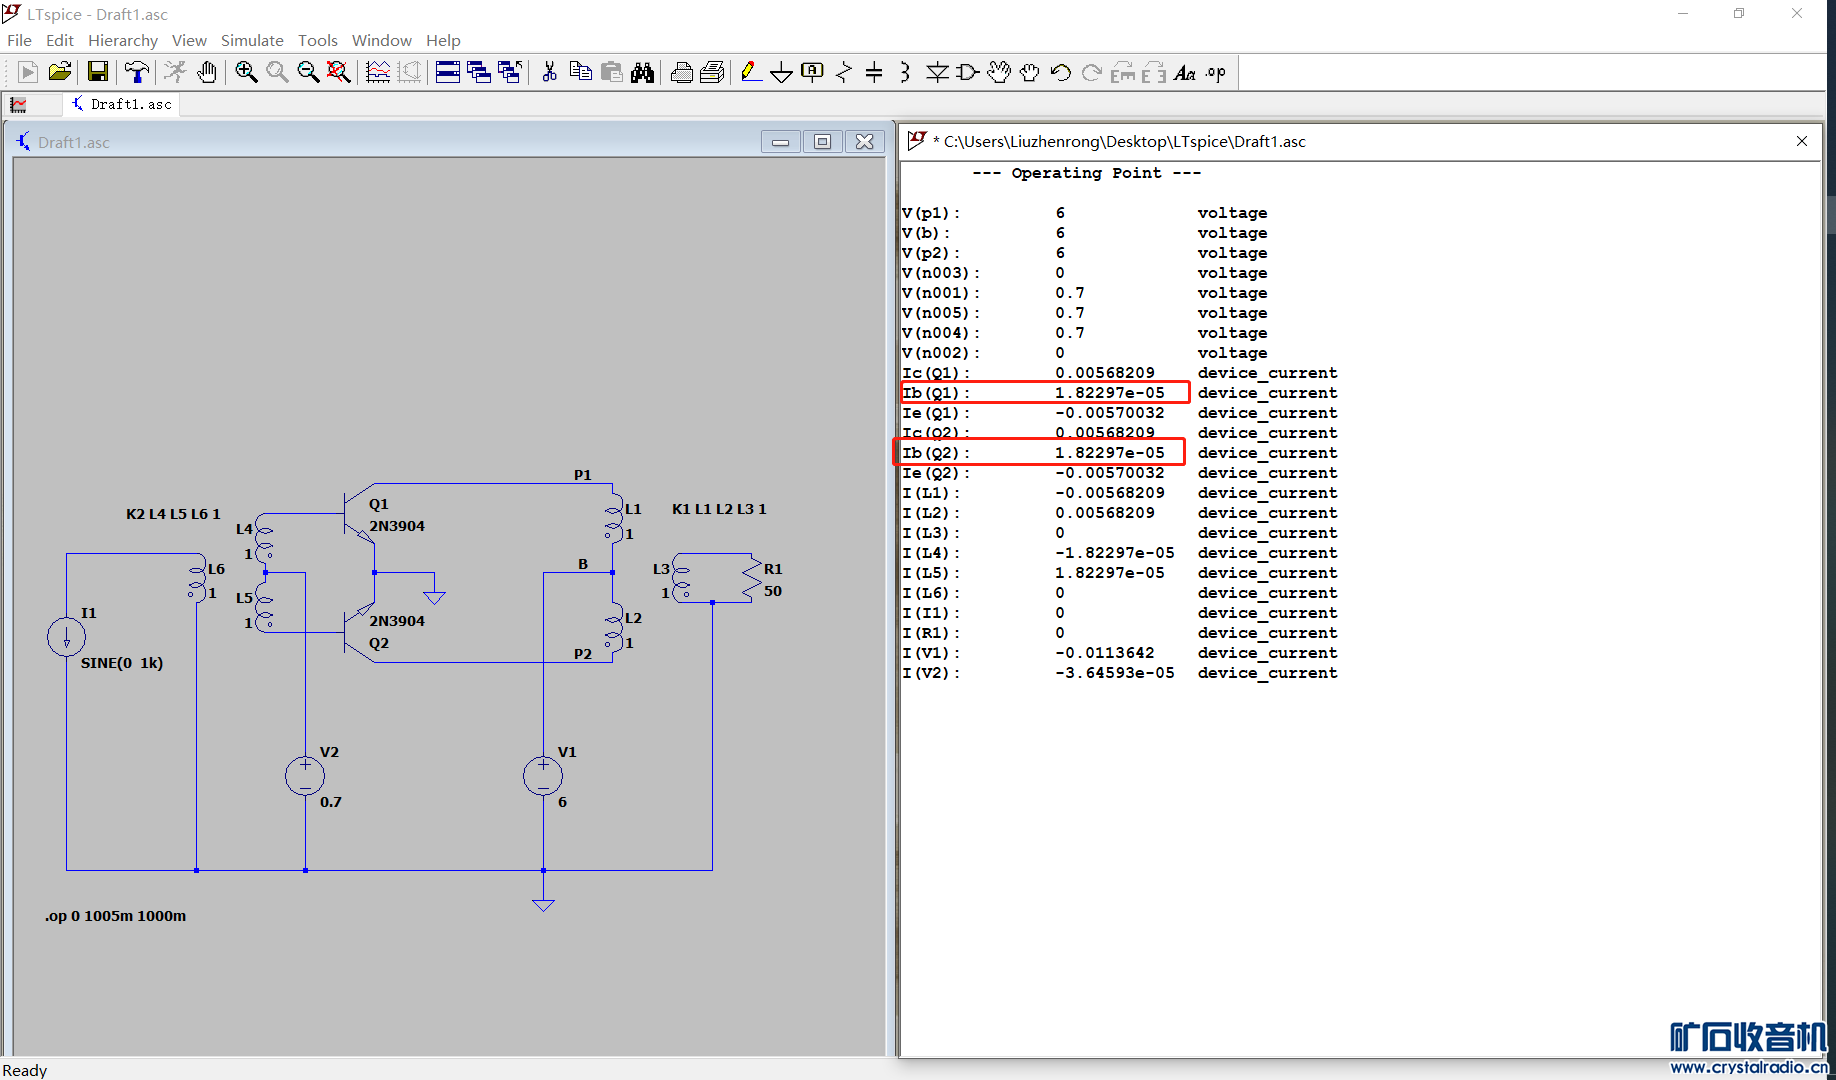1836x1080 pixels.
Task: Open the Tools menu
Action: (x=318, y=40)
